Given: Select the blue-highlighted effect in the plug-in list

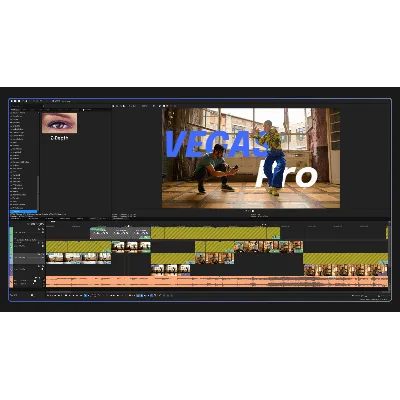Looking at the screenshot, I should [23, 212].
